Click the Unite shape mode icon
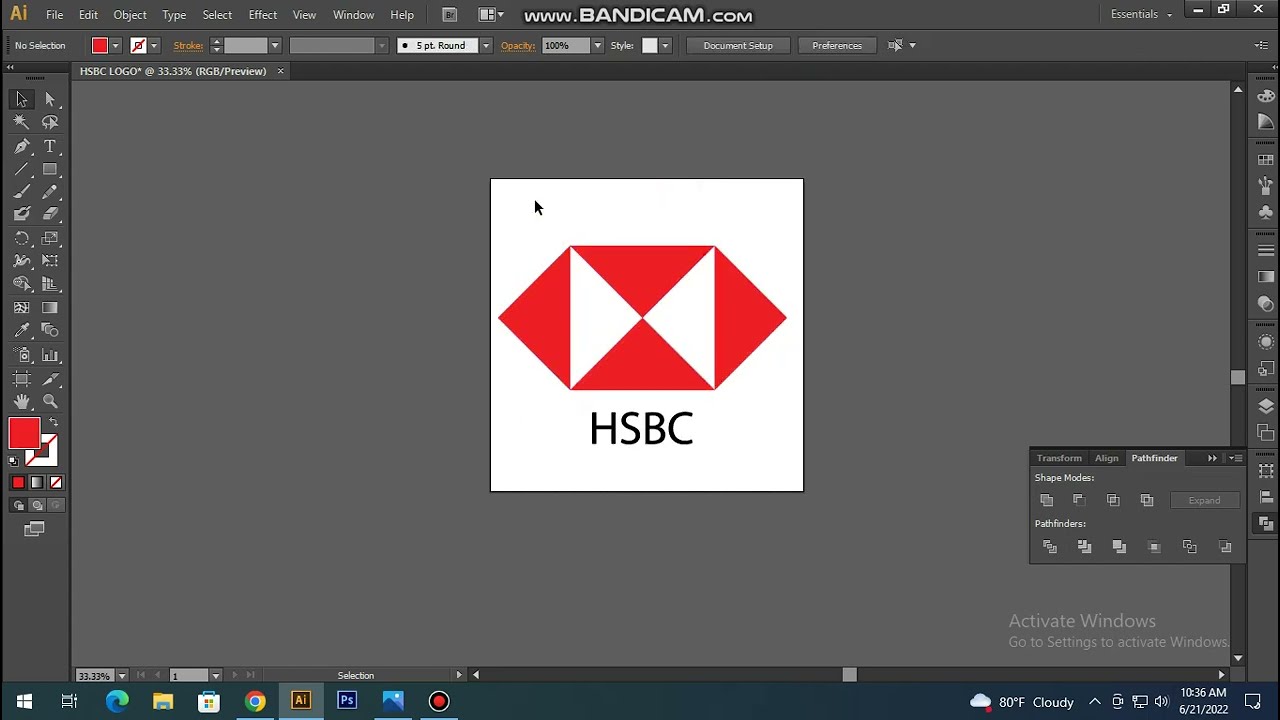 (x=1046, y=500)
